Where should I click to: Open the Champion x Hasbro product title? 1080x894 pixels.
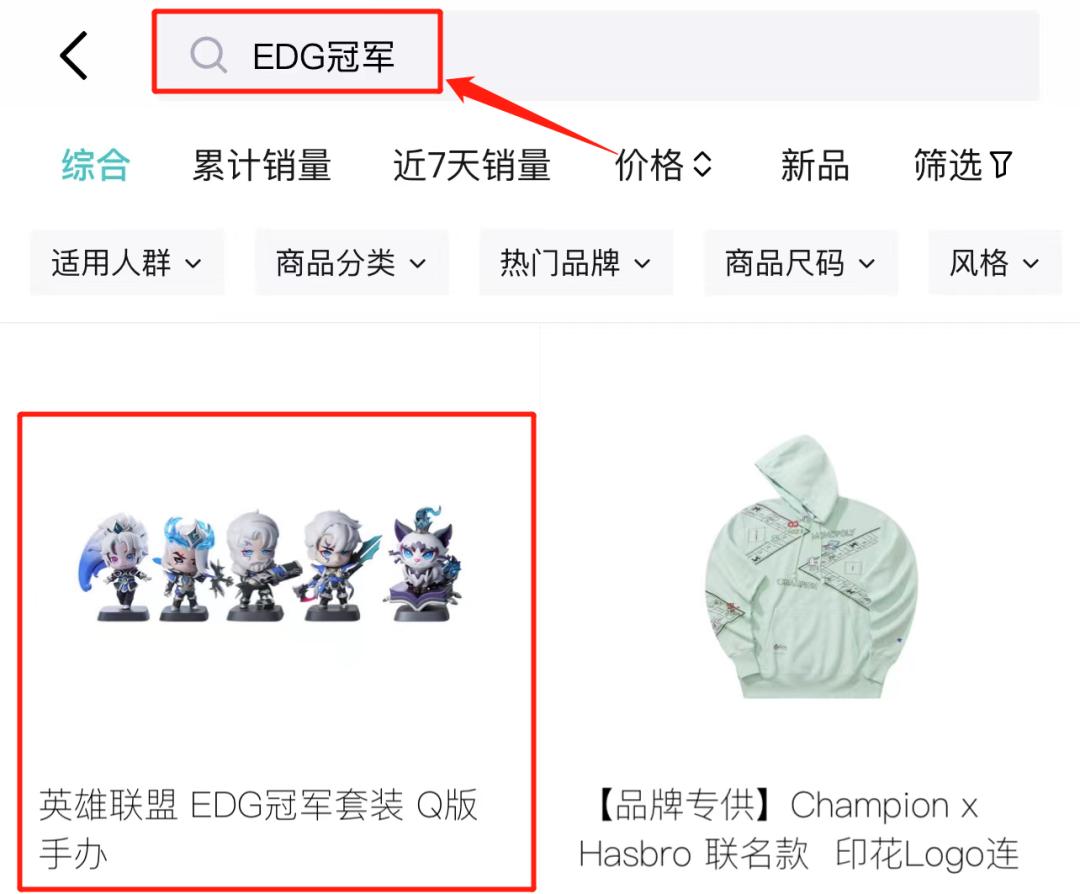[798, 829]
